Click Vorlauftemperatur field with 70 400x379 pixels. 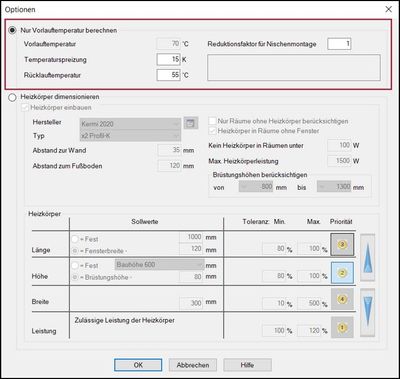169,44
